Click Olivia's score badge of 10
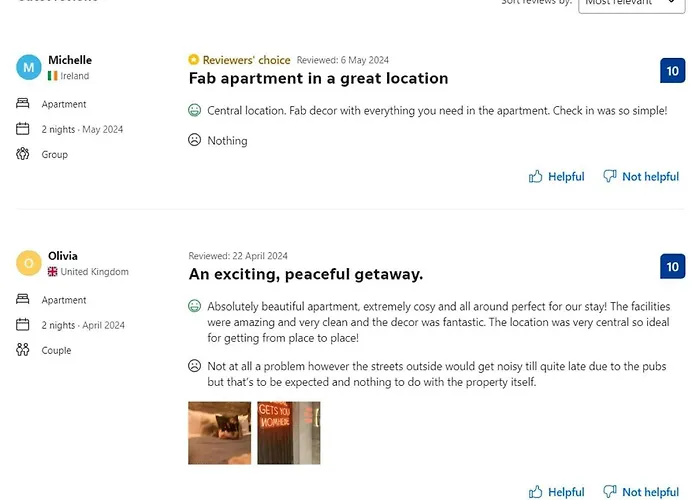 [672, 267]
